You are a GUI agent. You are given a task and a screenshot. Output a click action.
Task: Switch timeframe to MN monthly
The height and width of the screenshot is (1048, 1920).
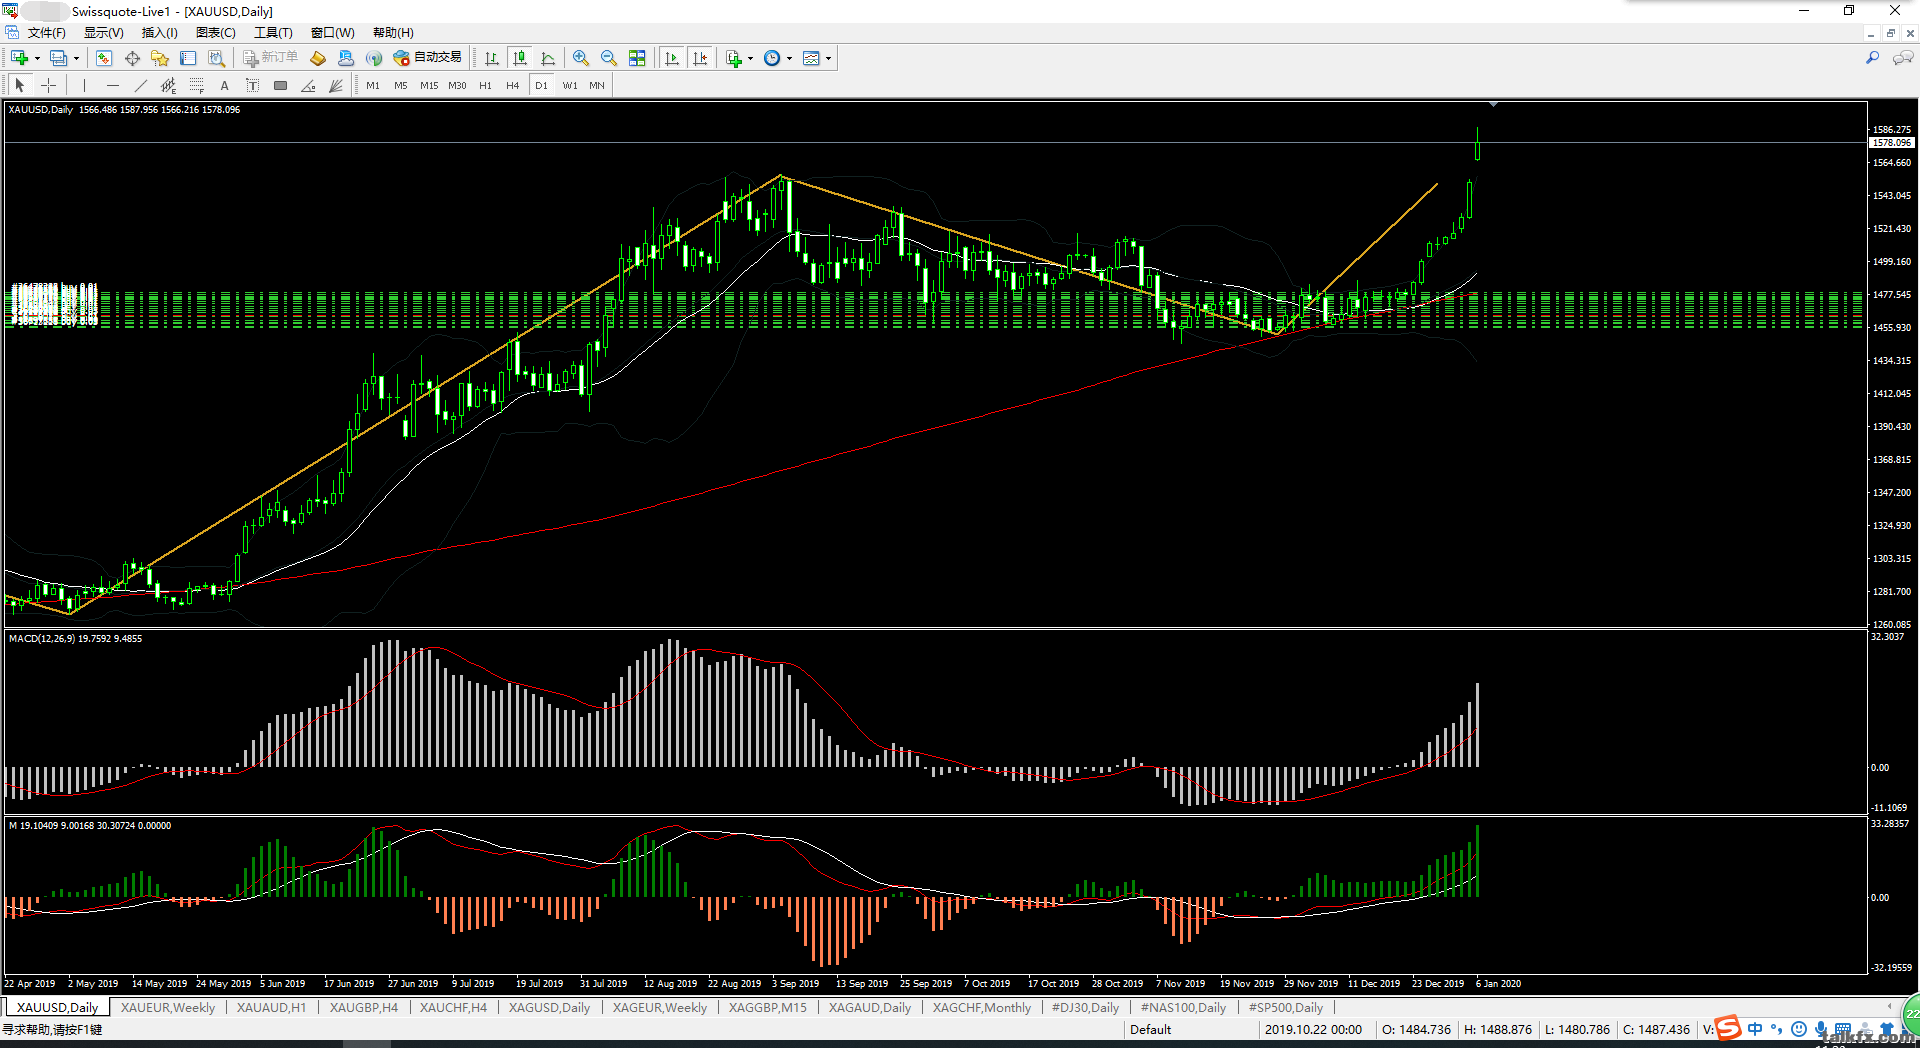[597, 85]
